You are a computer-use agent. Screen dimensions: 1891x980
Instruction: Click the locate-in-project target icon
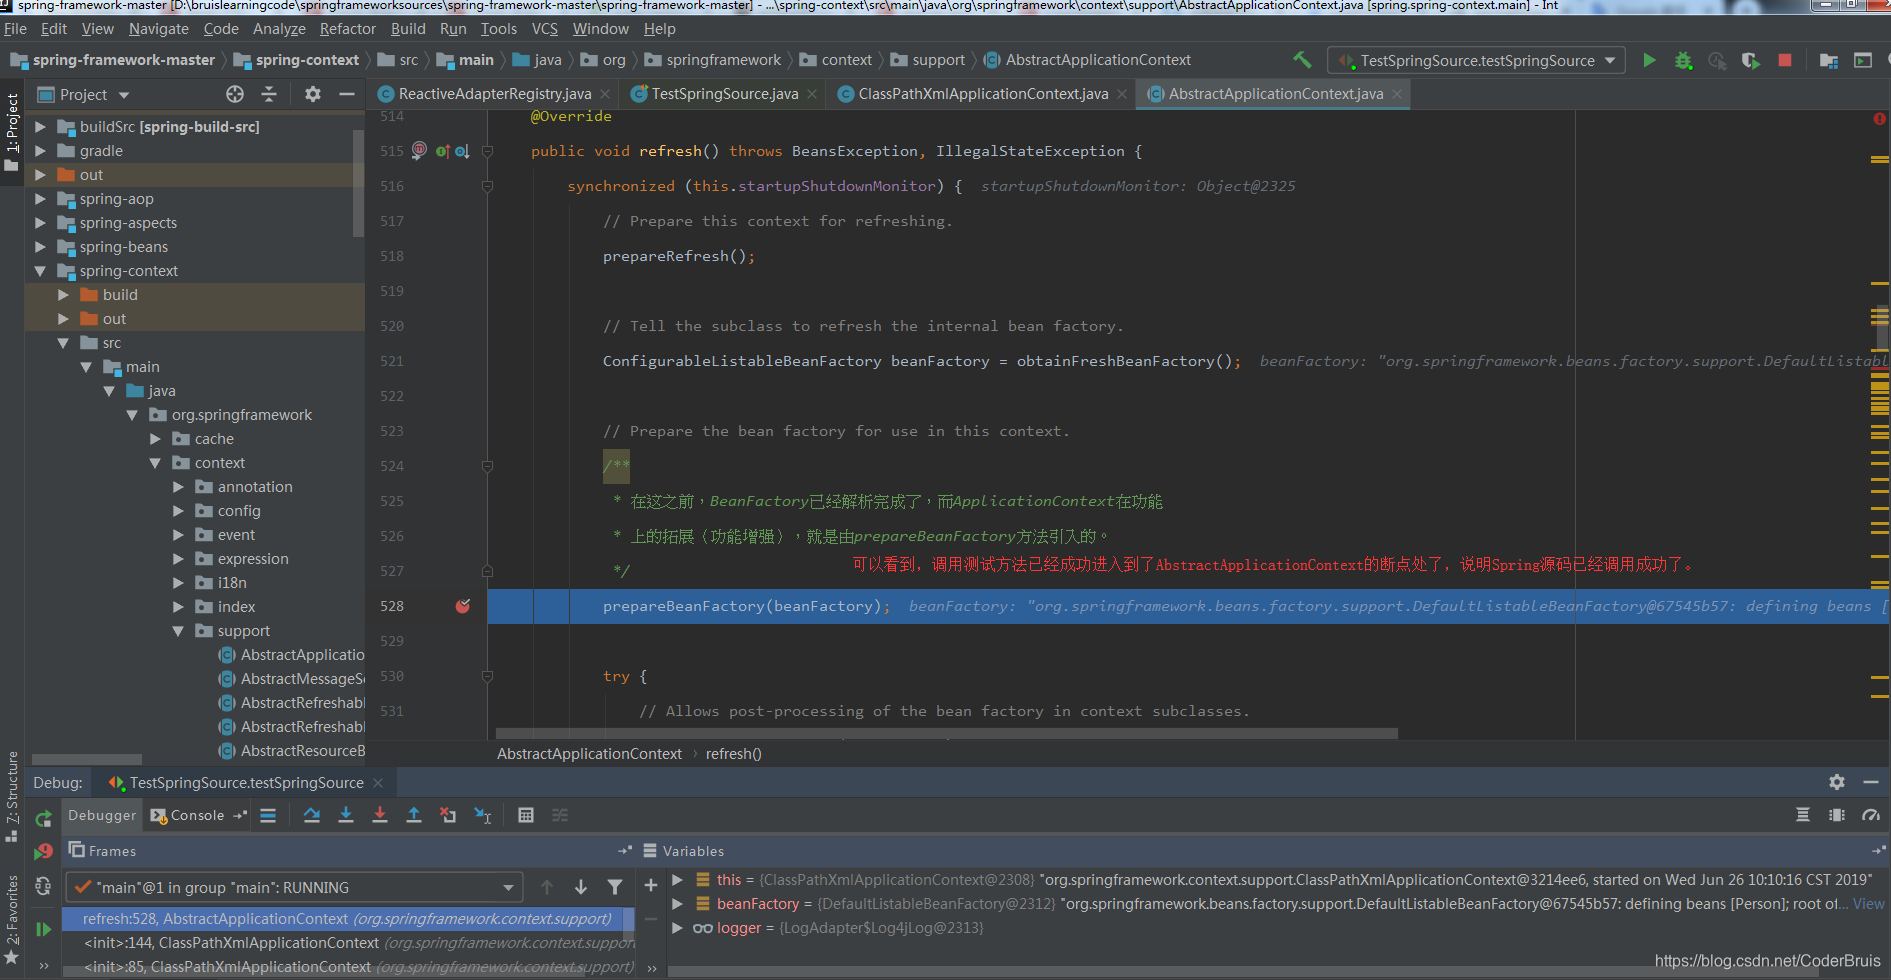235,94
